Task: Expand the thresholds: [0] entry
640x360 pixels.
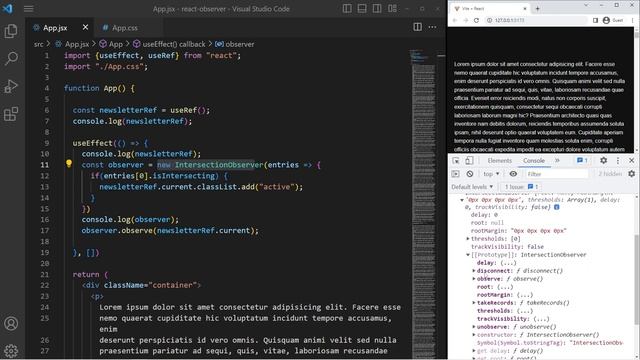Action: tap(468, 239)
